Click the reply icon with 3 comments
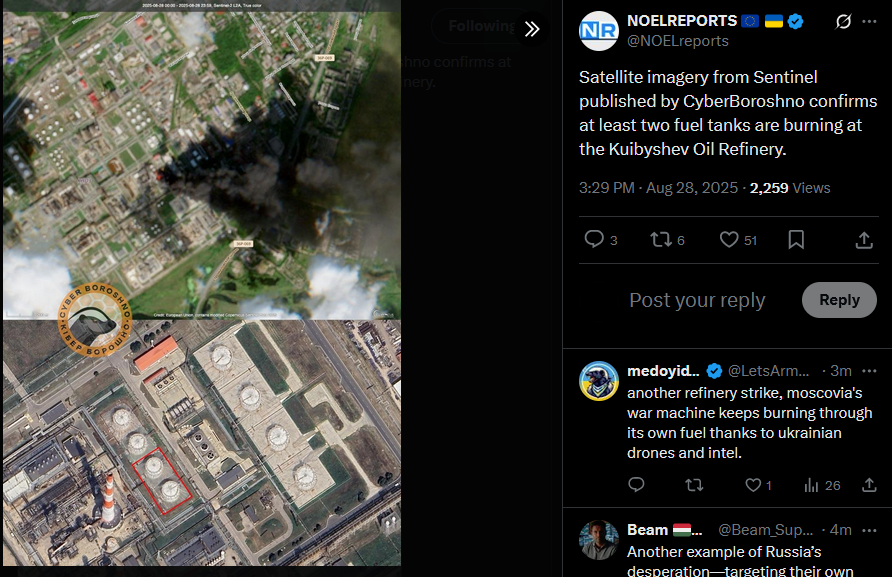Image resolution: width=892 pixels, height=577 pixels. pyautogui.click(x=594, y=239)
